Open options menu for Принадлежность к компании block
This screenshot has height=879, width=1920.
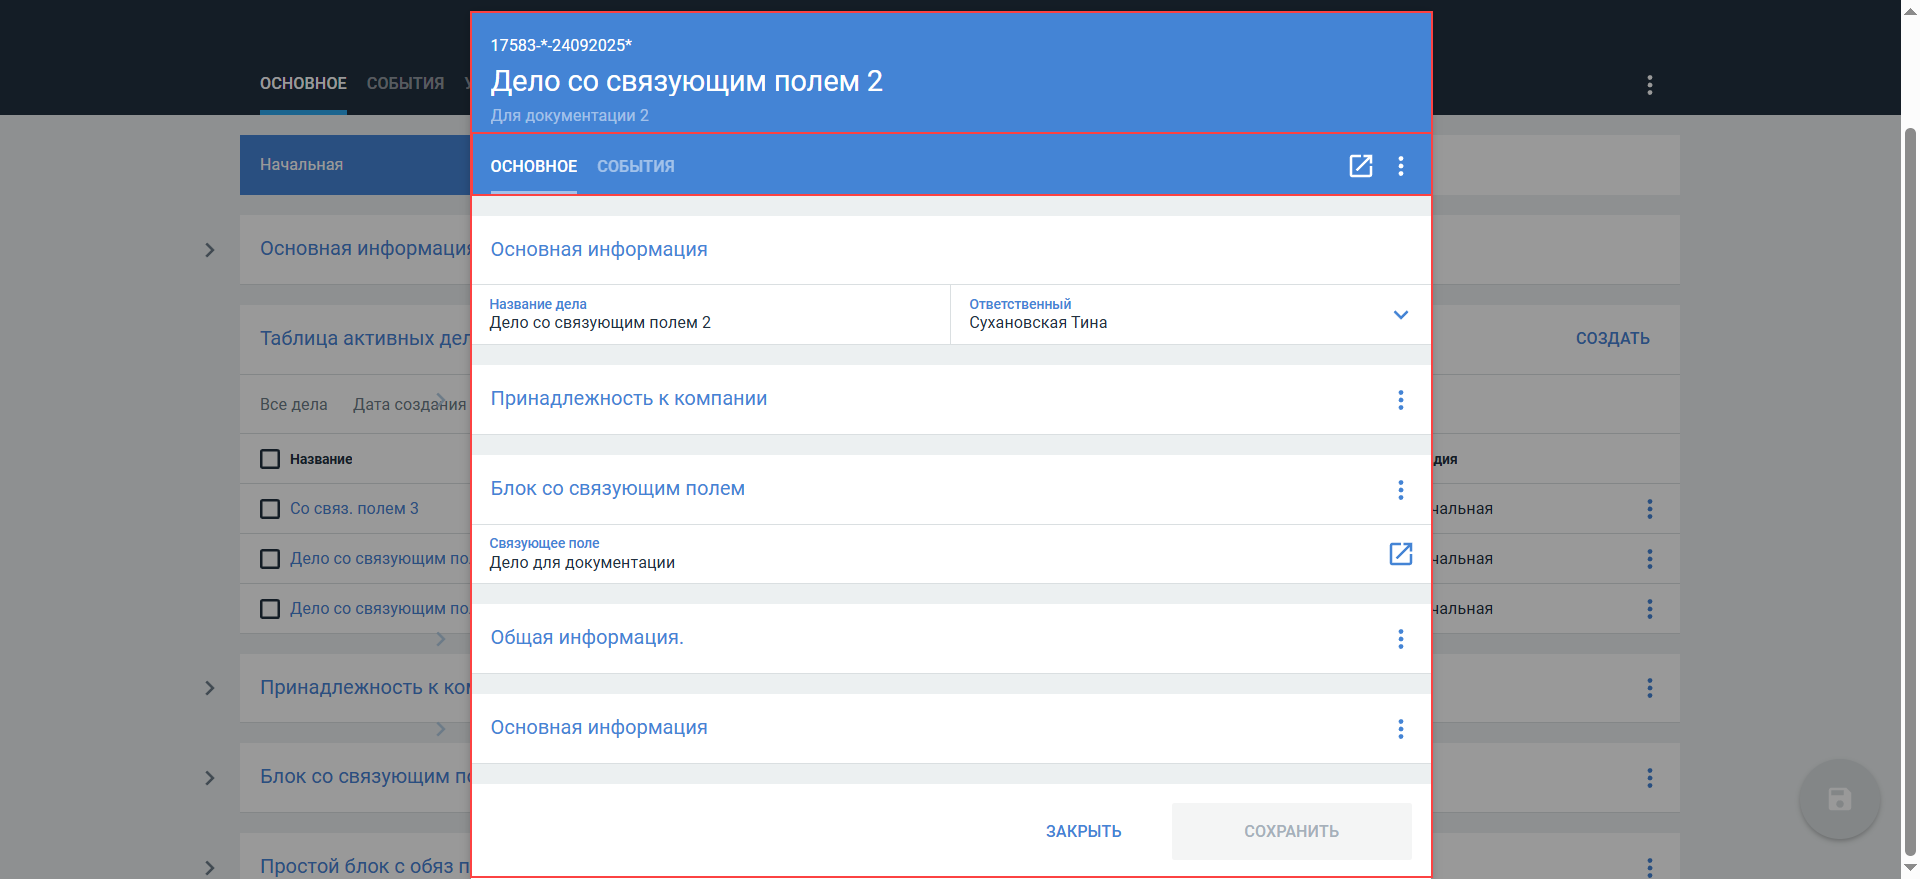[1400, 400]
